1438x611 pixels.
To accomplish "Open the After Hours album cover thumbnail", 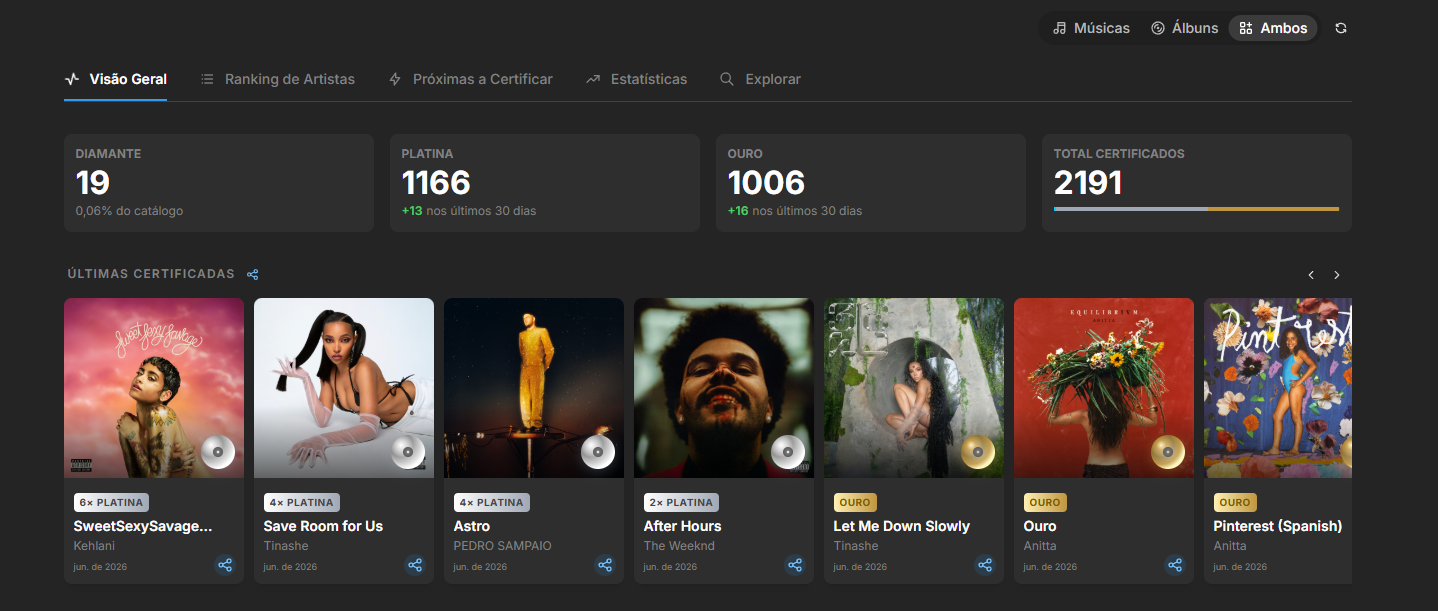I will pyautogui.click(x=724, y=388).
